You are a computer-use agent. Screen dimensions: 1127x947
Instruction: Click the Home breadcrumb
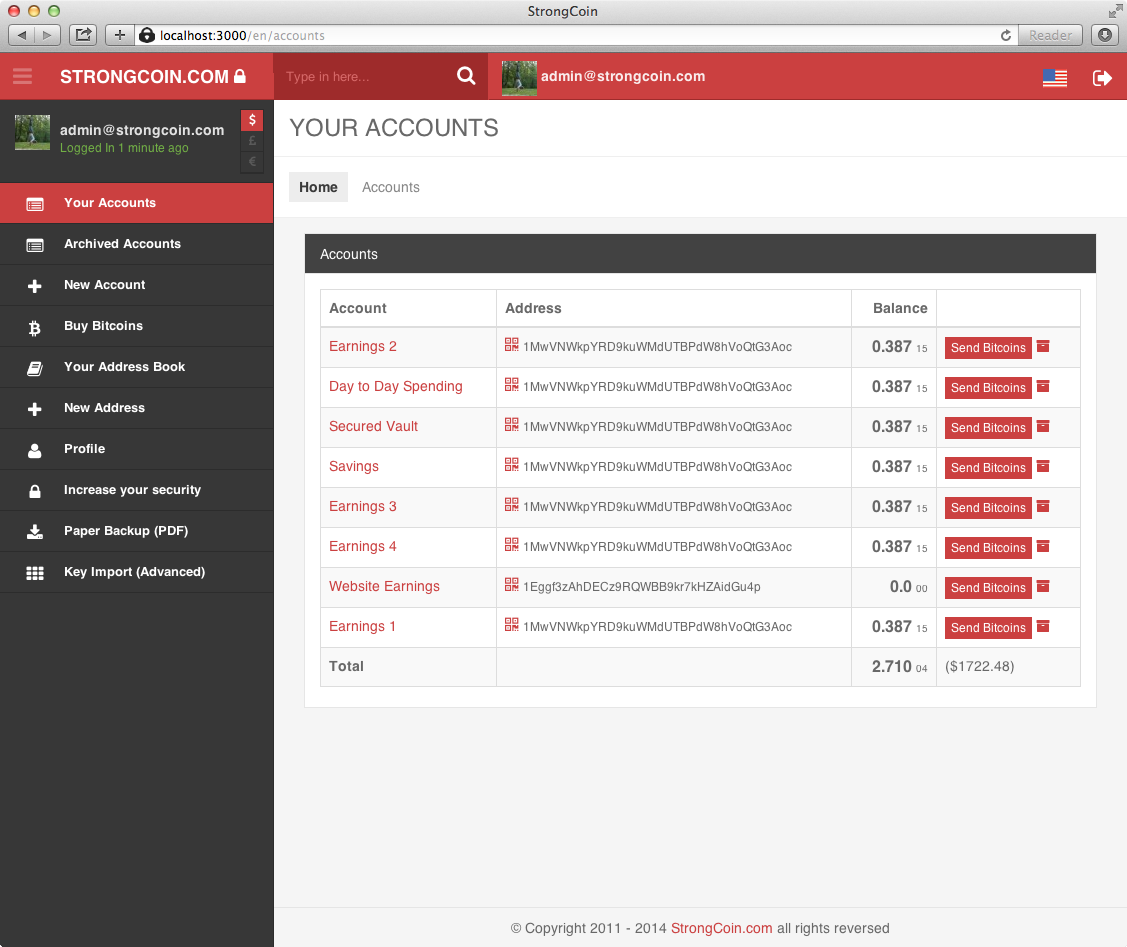tap(318, 187)
